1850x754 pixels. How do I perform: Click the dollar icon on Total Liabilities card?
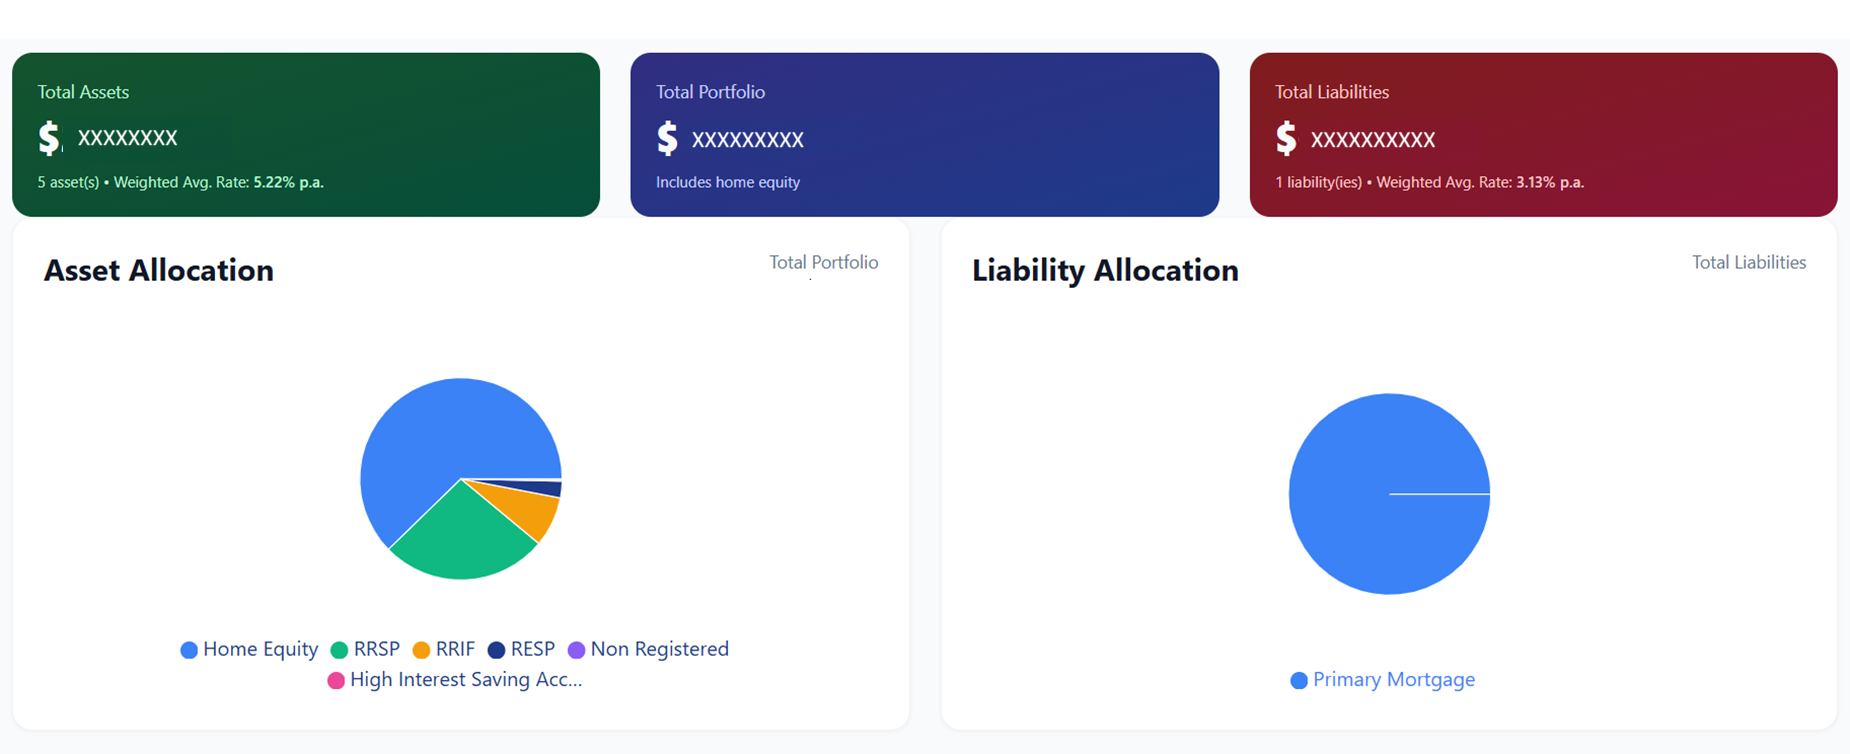pos(1288,138)
